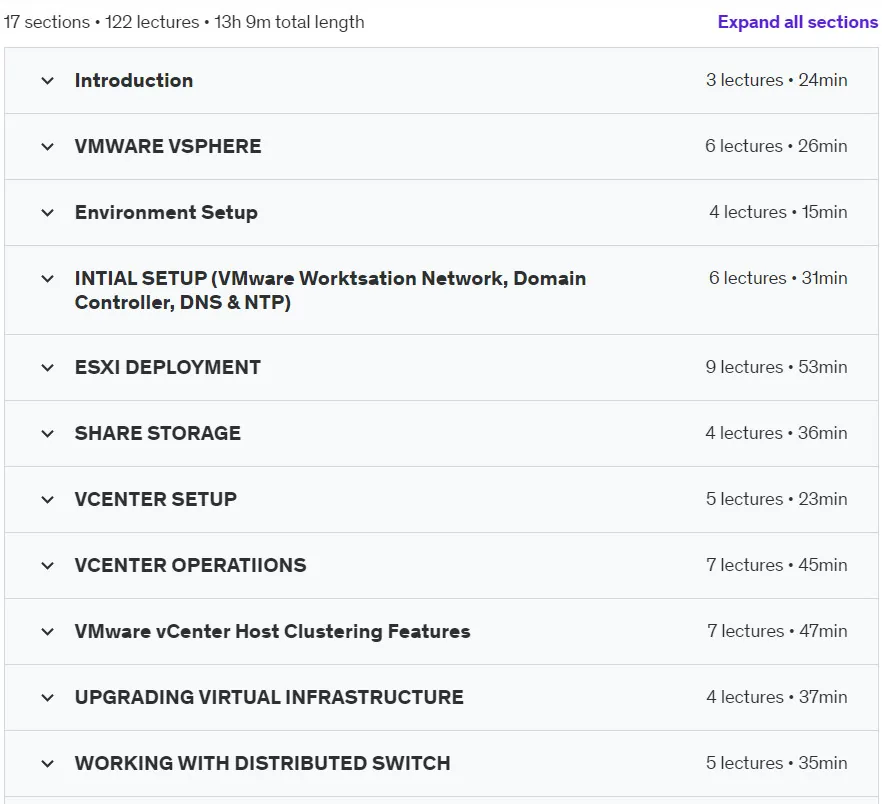Click '7 lectures • 47min' text

coord(777,631)
